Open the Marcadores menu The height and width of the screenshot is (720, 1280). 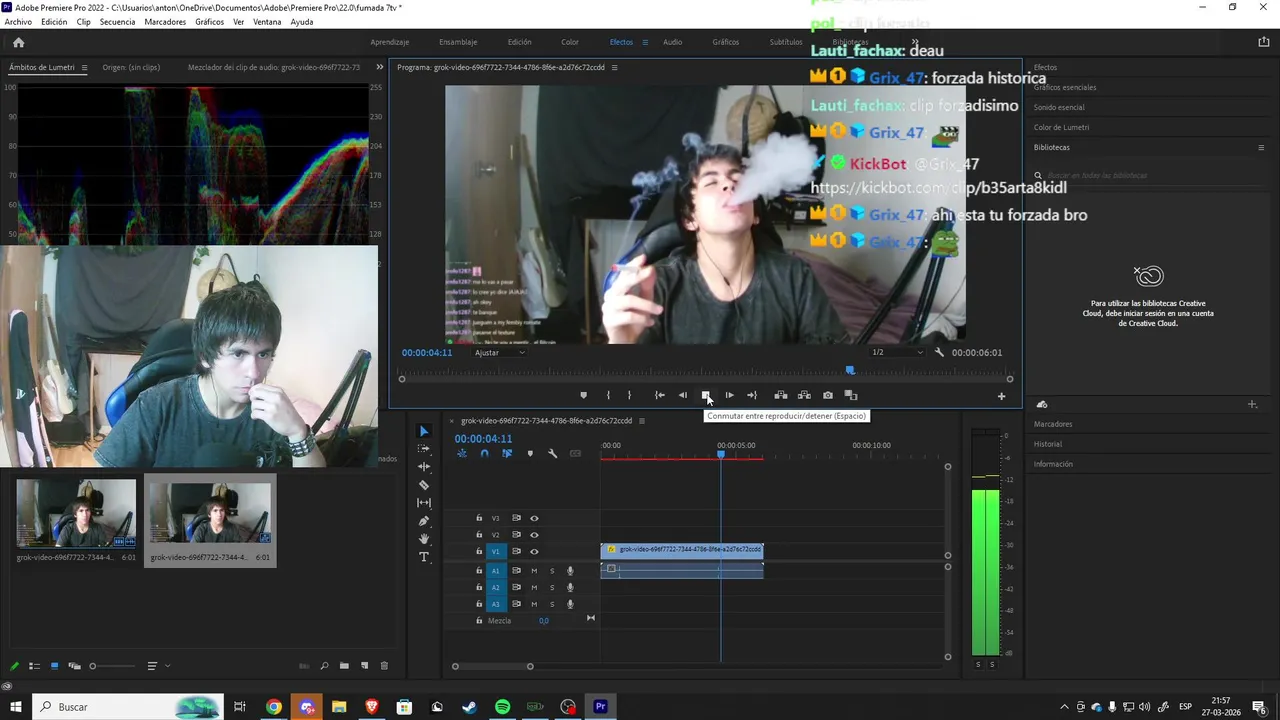click(x=165, y=21)
